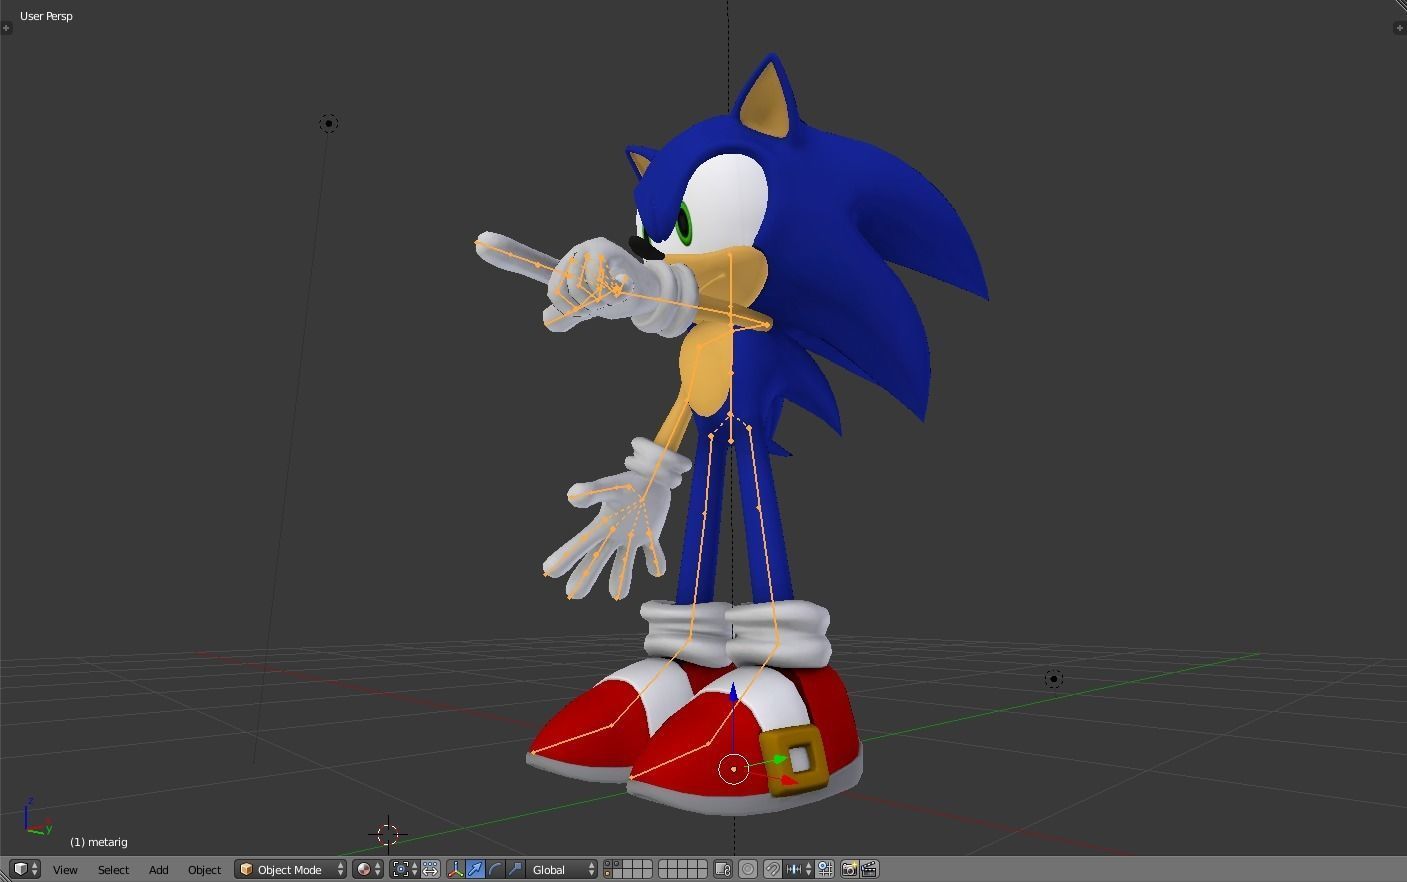Screen dimensions: 1407x882
Task: Select the lamp object near right grid
Action: coord(1053,679)
